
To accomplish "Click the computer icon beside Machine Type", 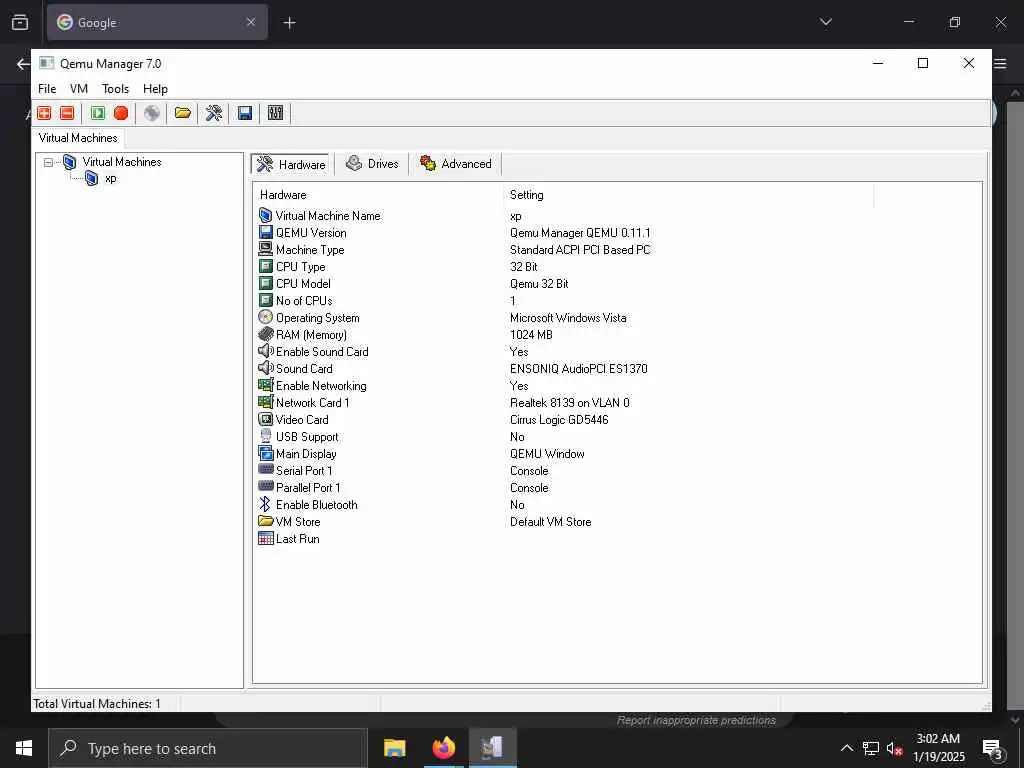I will click(x=265, y=249).
